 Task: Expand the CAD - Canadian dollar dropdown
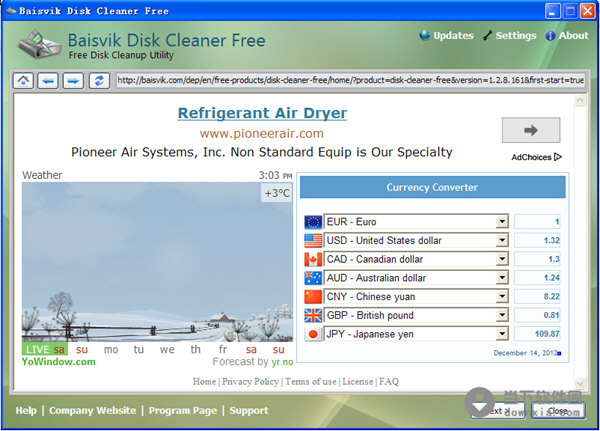pyautogui.click(x=502, y=259)
